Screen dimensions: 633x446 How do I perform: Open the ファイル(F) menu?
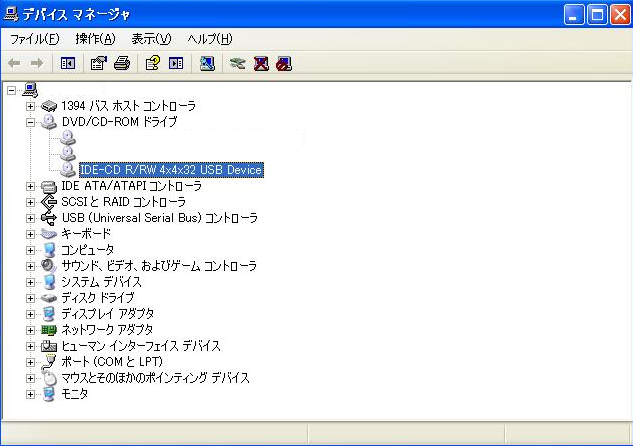(35, 39)
